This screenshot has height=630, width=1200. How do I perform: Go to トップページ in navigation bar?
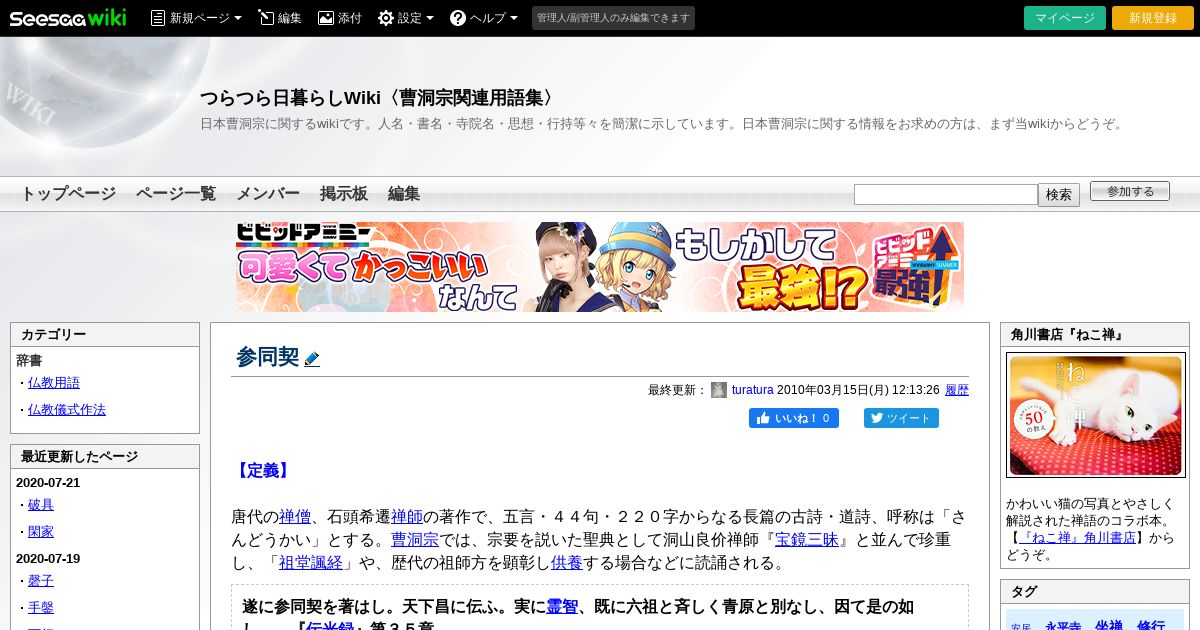point(68,194)
